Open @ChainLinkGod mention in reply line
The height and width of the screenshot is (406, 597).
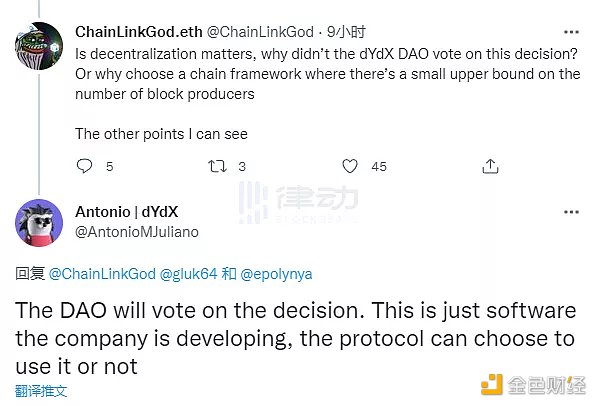tap(102, 274)
